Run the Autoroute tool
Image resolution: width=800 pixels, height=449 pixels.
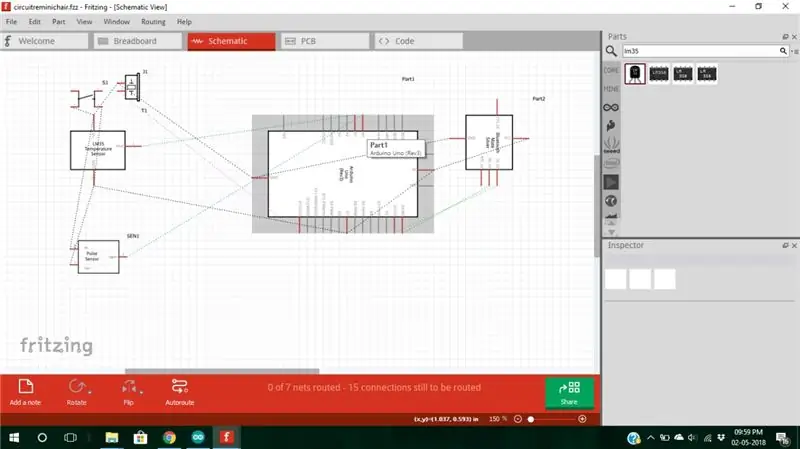(180, 392)
